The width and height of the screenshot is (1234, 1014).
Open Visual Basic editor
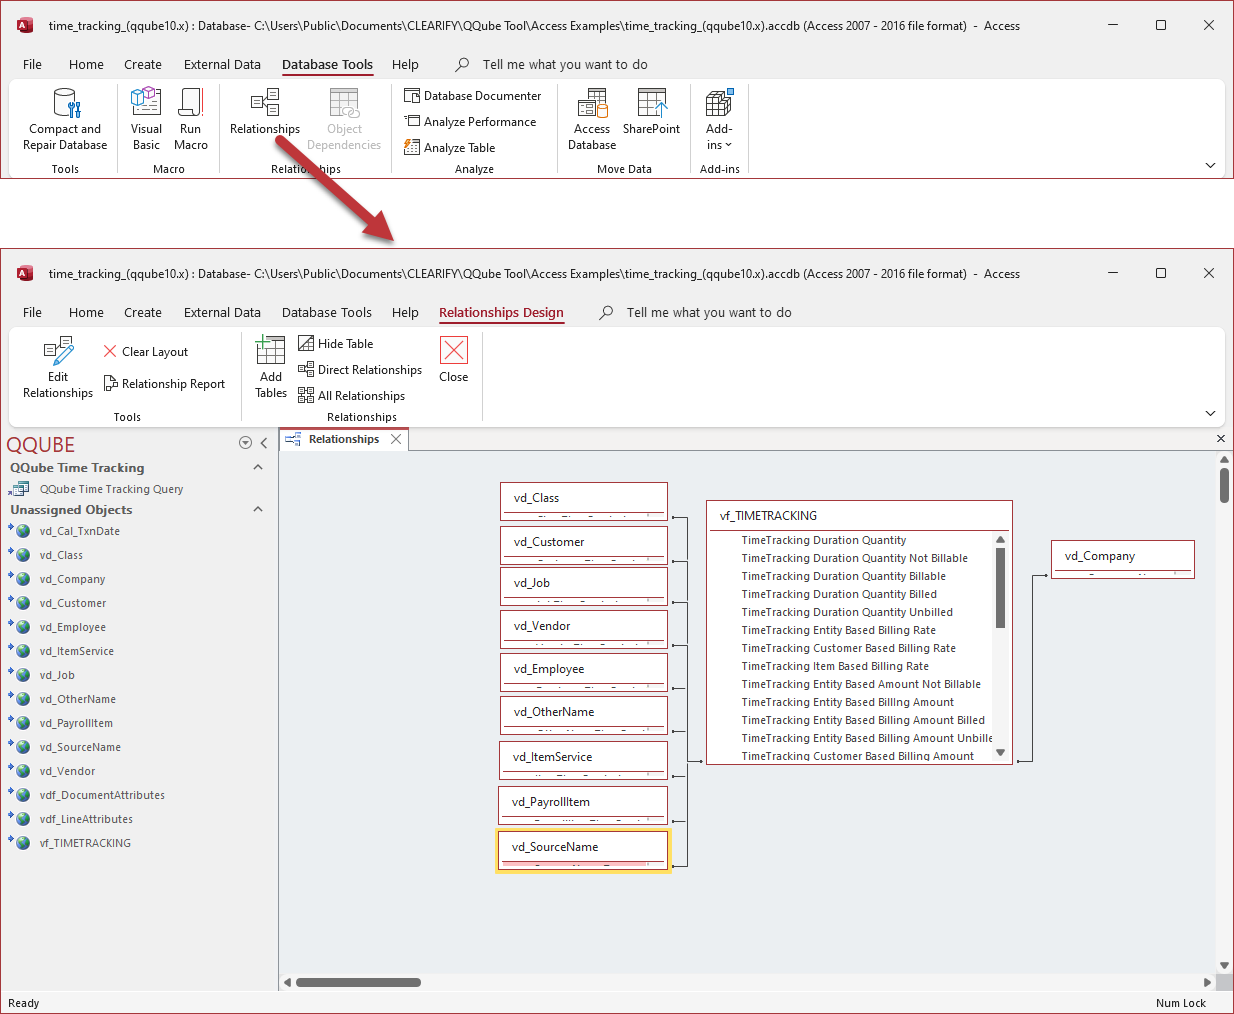point(146,119)
